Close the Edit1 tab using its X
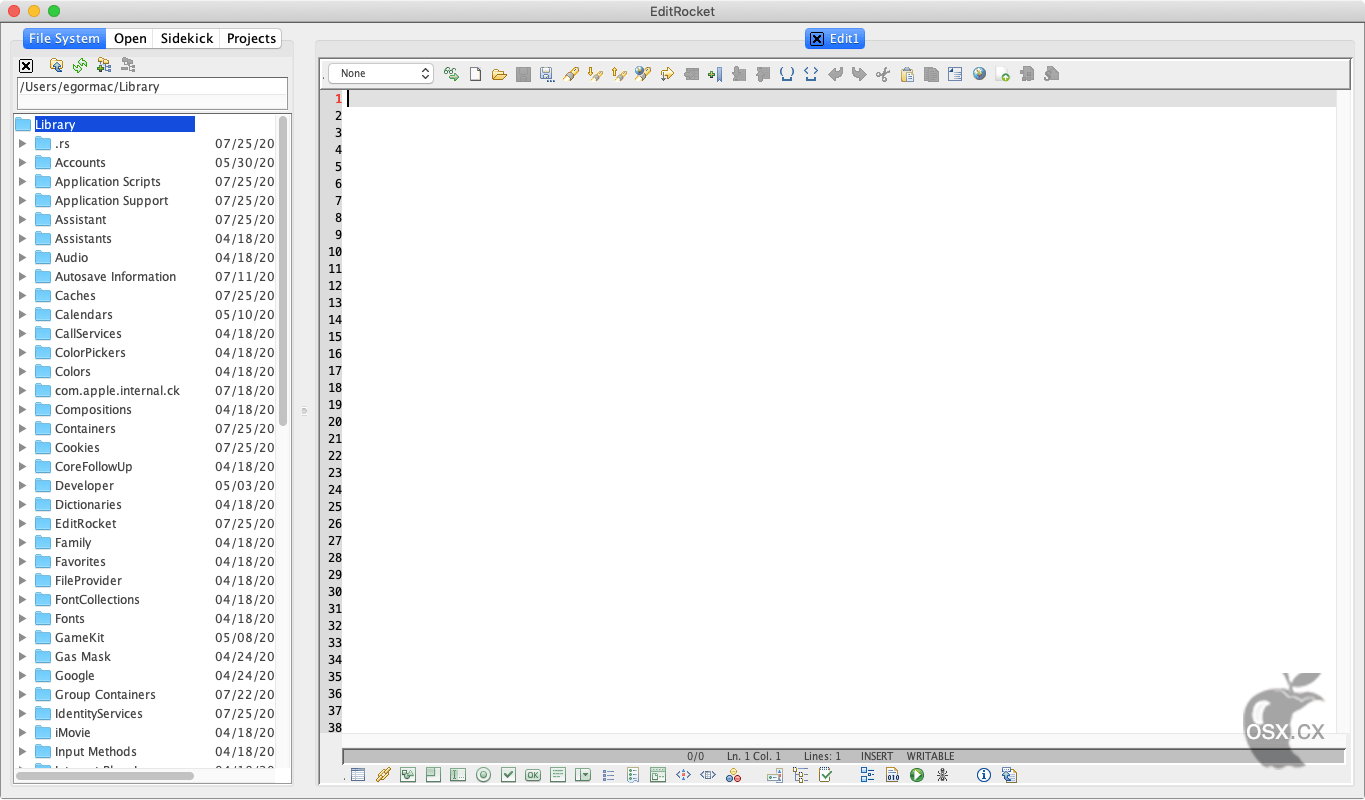Image resolution: width=1365 pixels, height=800 pixels. [x=817, y=39]
